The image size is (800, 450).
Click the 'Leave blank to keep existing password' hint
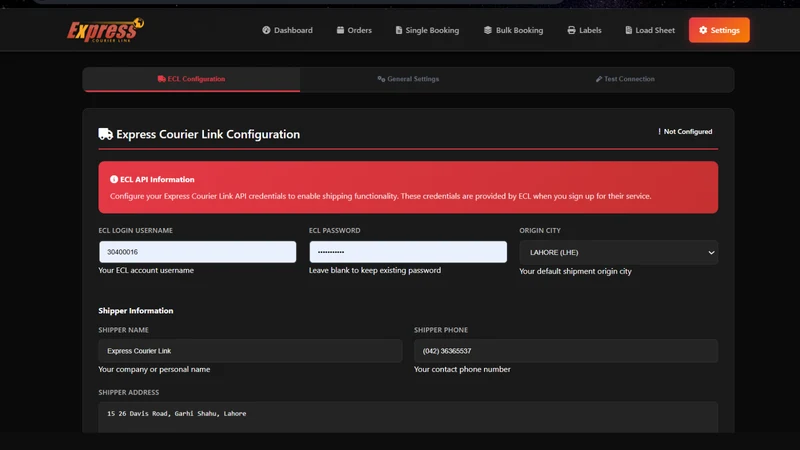pyautogui.click(x=375, y=270)
